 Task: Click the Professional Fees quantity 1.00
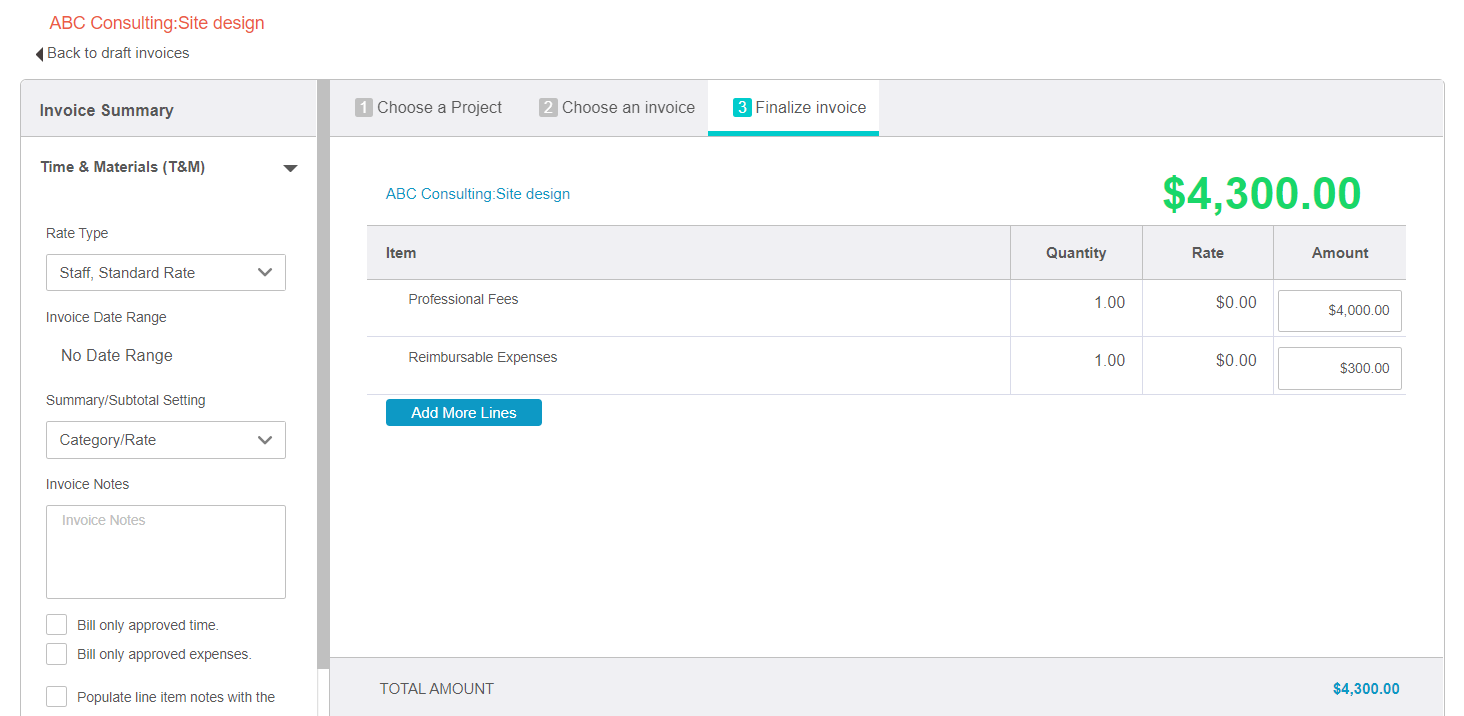1110,302
